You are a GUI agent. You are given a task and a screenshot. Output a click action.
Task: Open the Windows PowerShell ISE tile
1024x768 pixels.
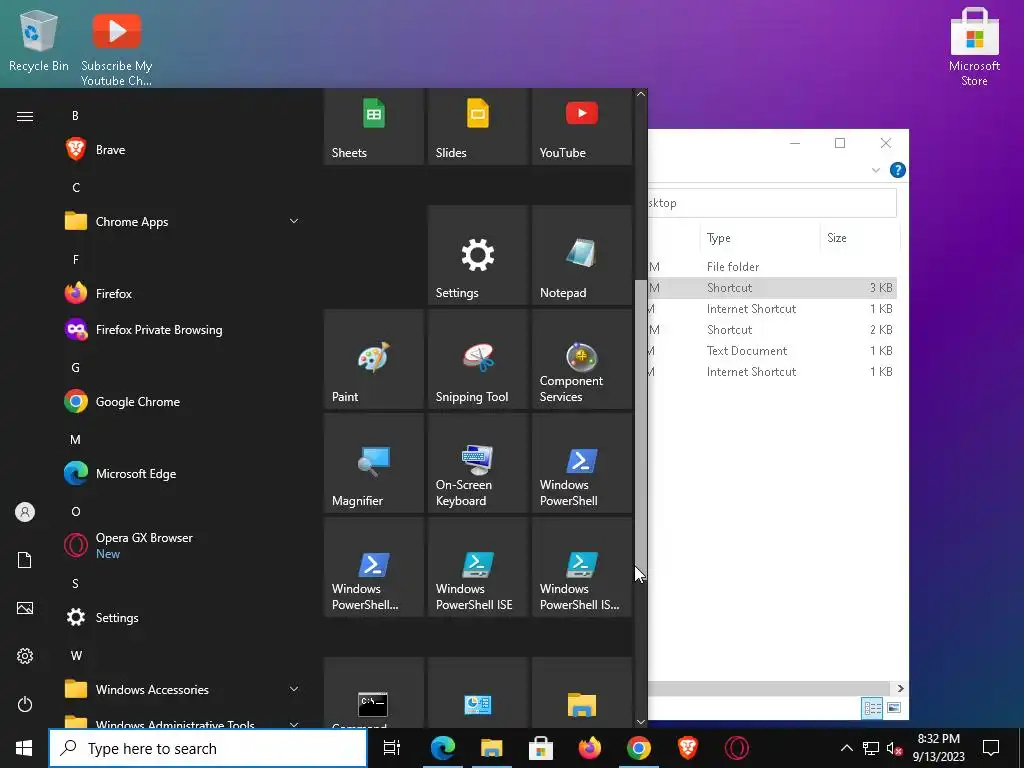[x=477, y=567]
